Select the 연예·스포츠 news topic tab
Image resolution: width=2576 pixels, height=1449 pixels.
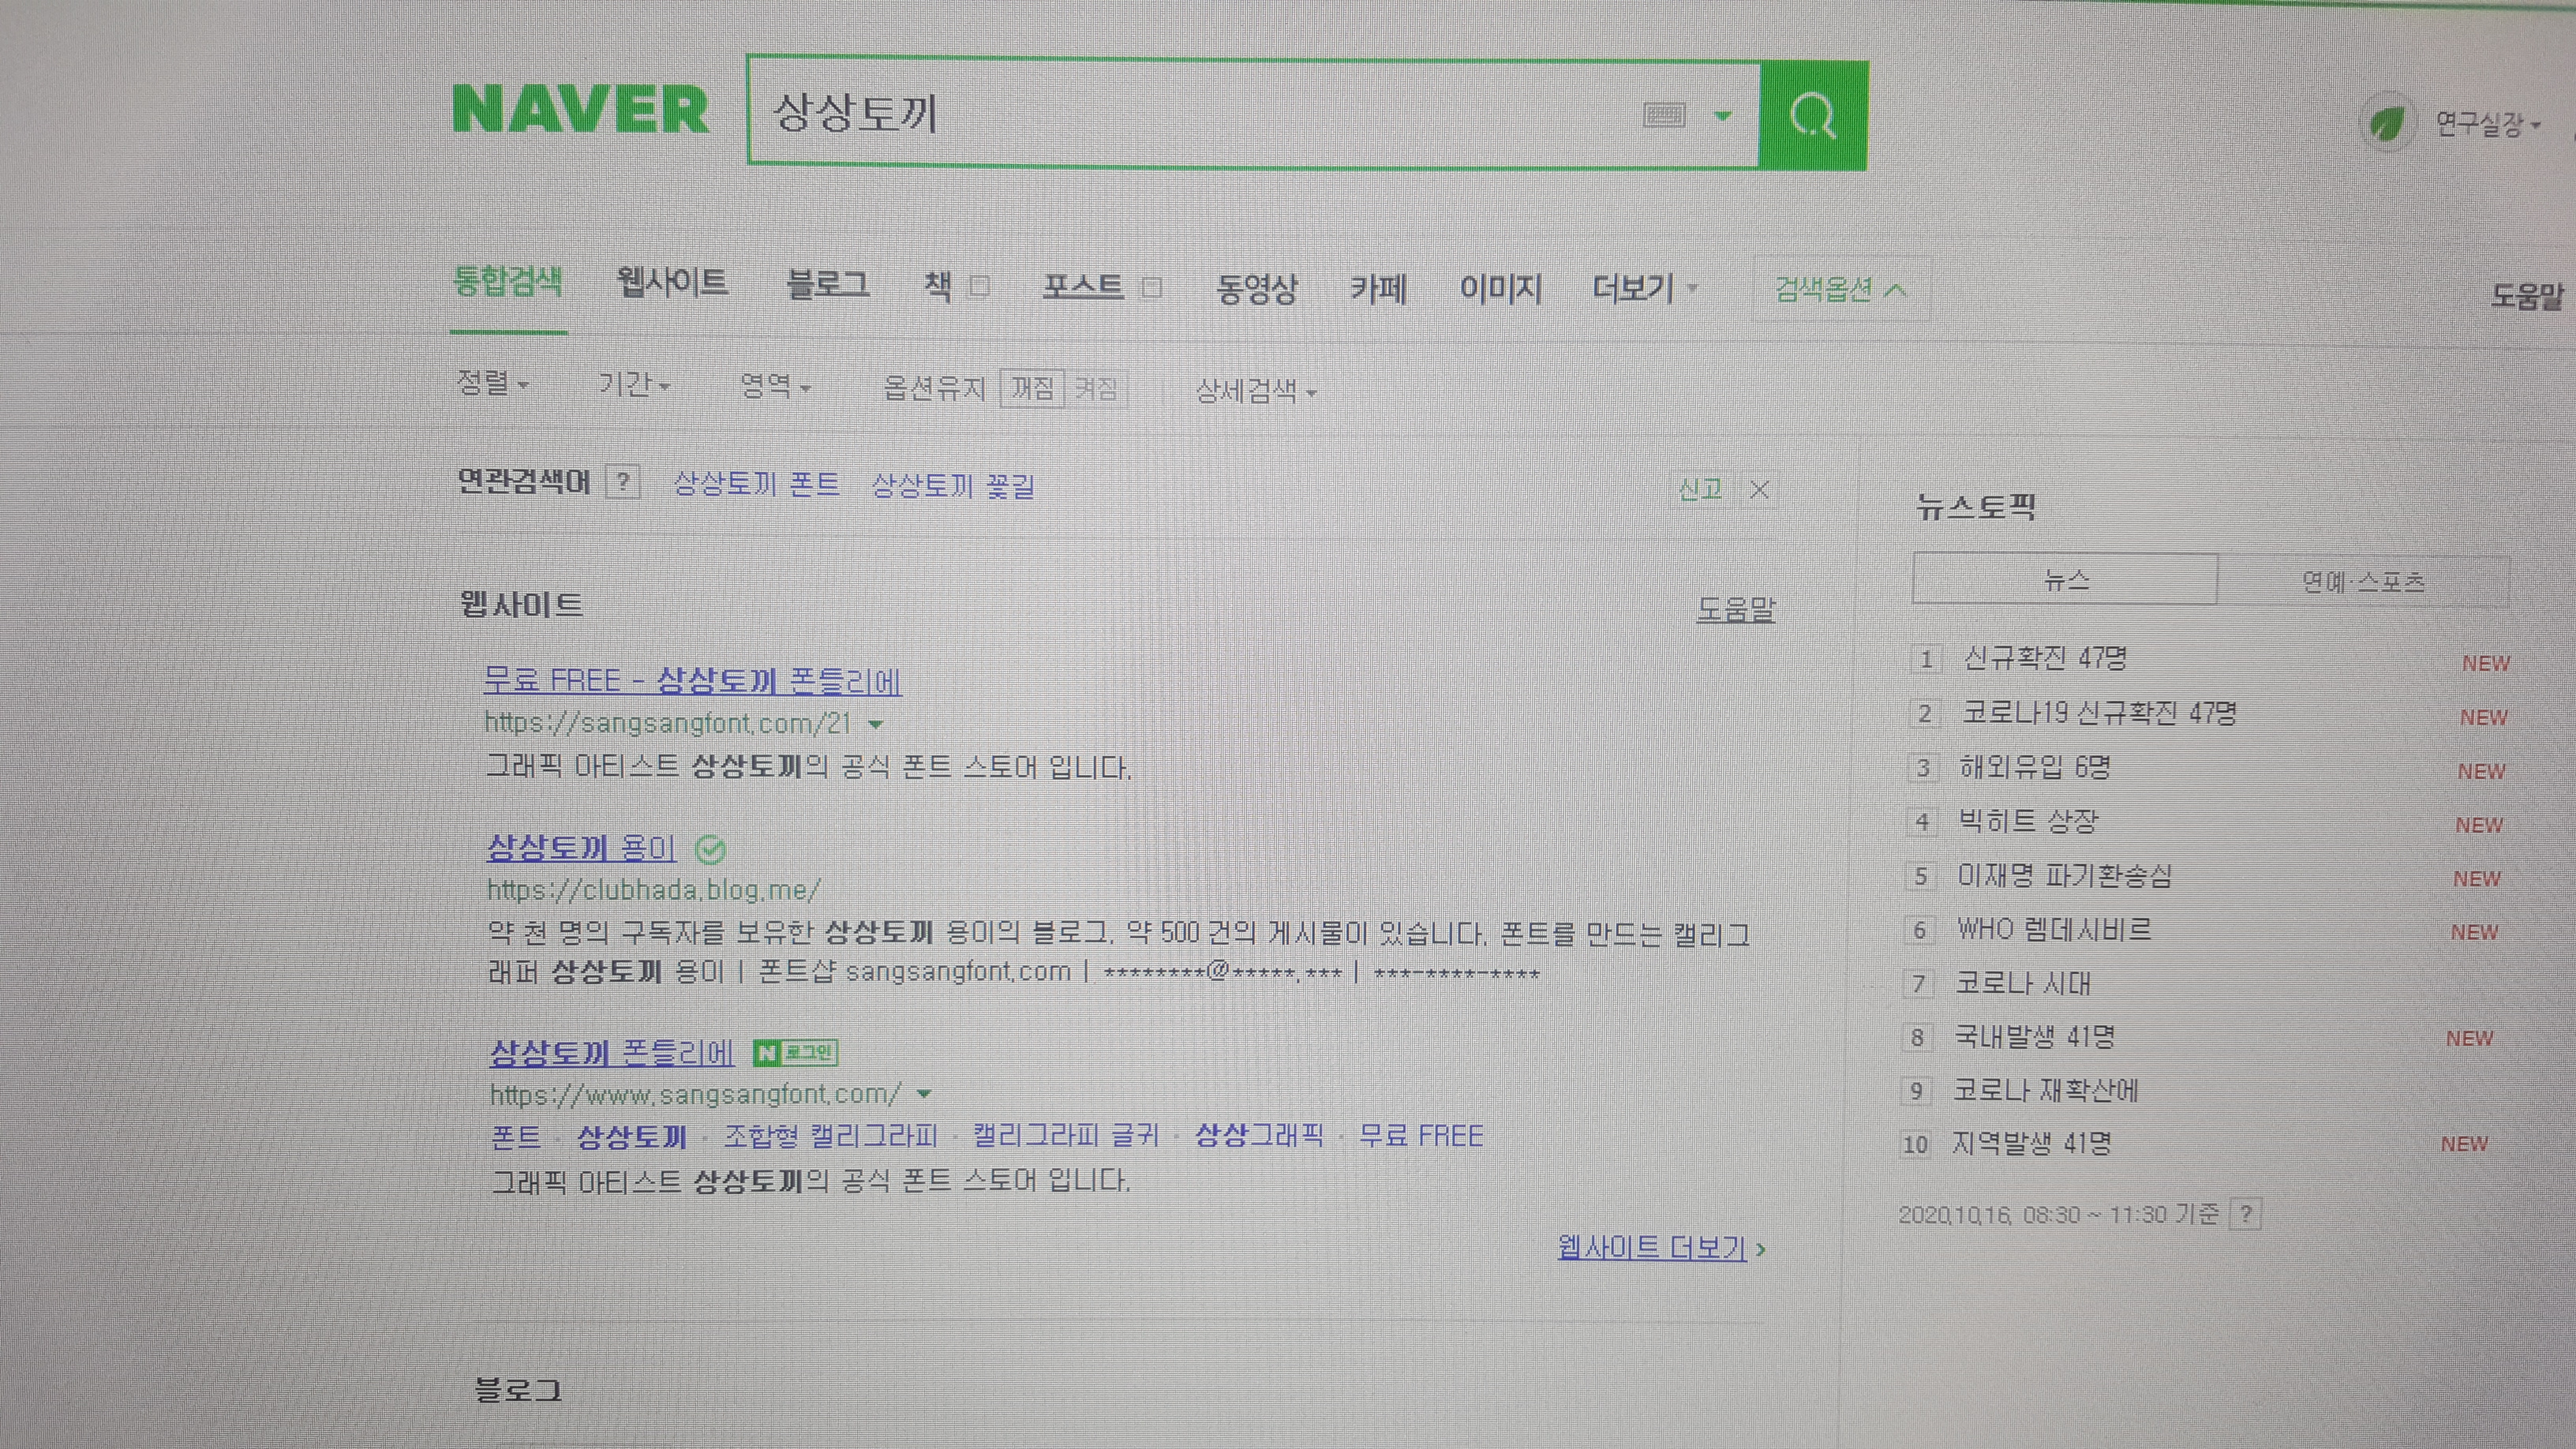[2362, 581]
